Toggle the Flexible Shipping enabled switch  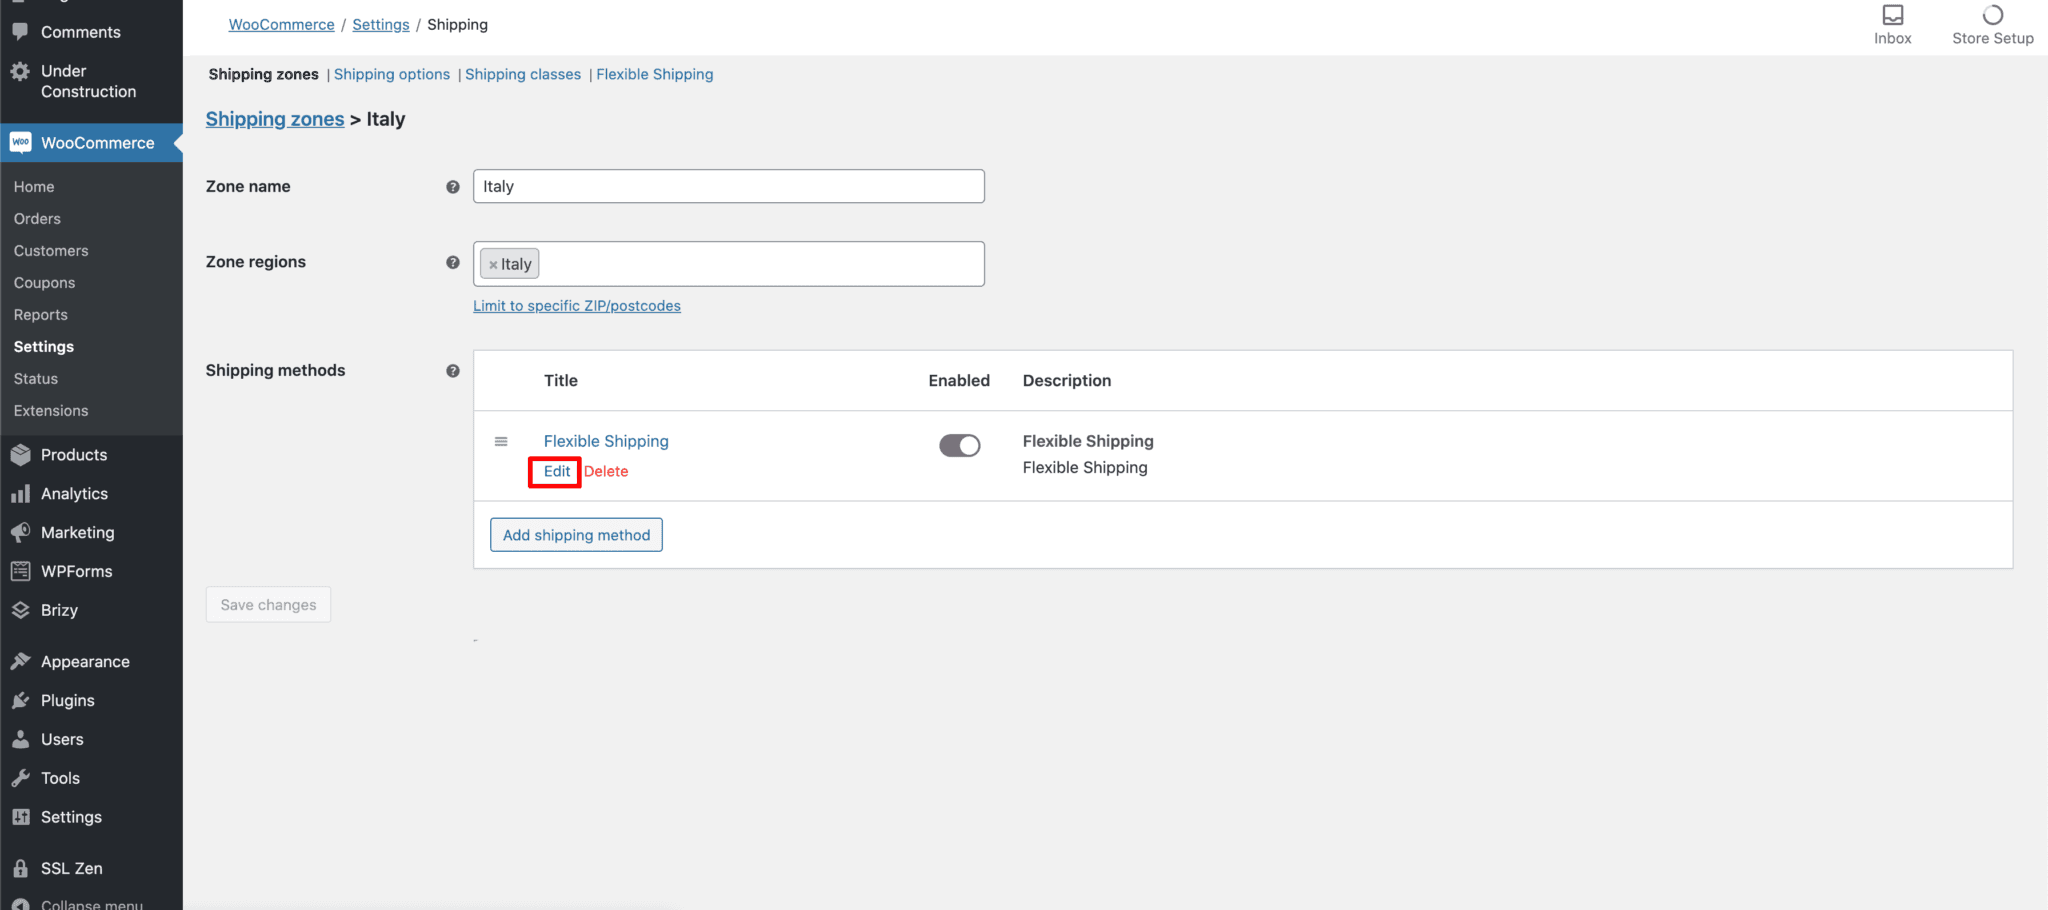959,445
